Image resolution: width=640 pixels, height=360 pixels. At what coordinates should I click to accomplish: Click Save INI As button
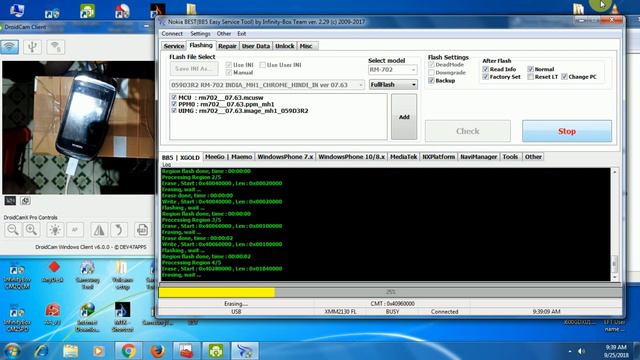pyautogui.click(x=194, y=69)
